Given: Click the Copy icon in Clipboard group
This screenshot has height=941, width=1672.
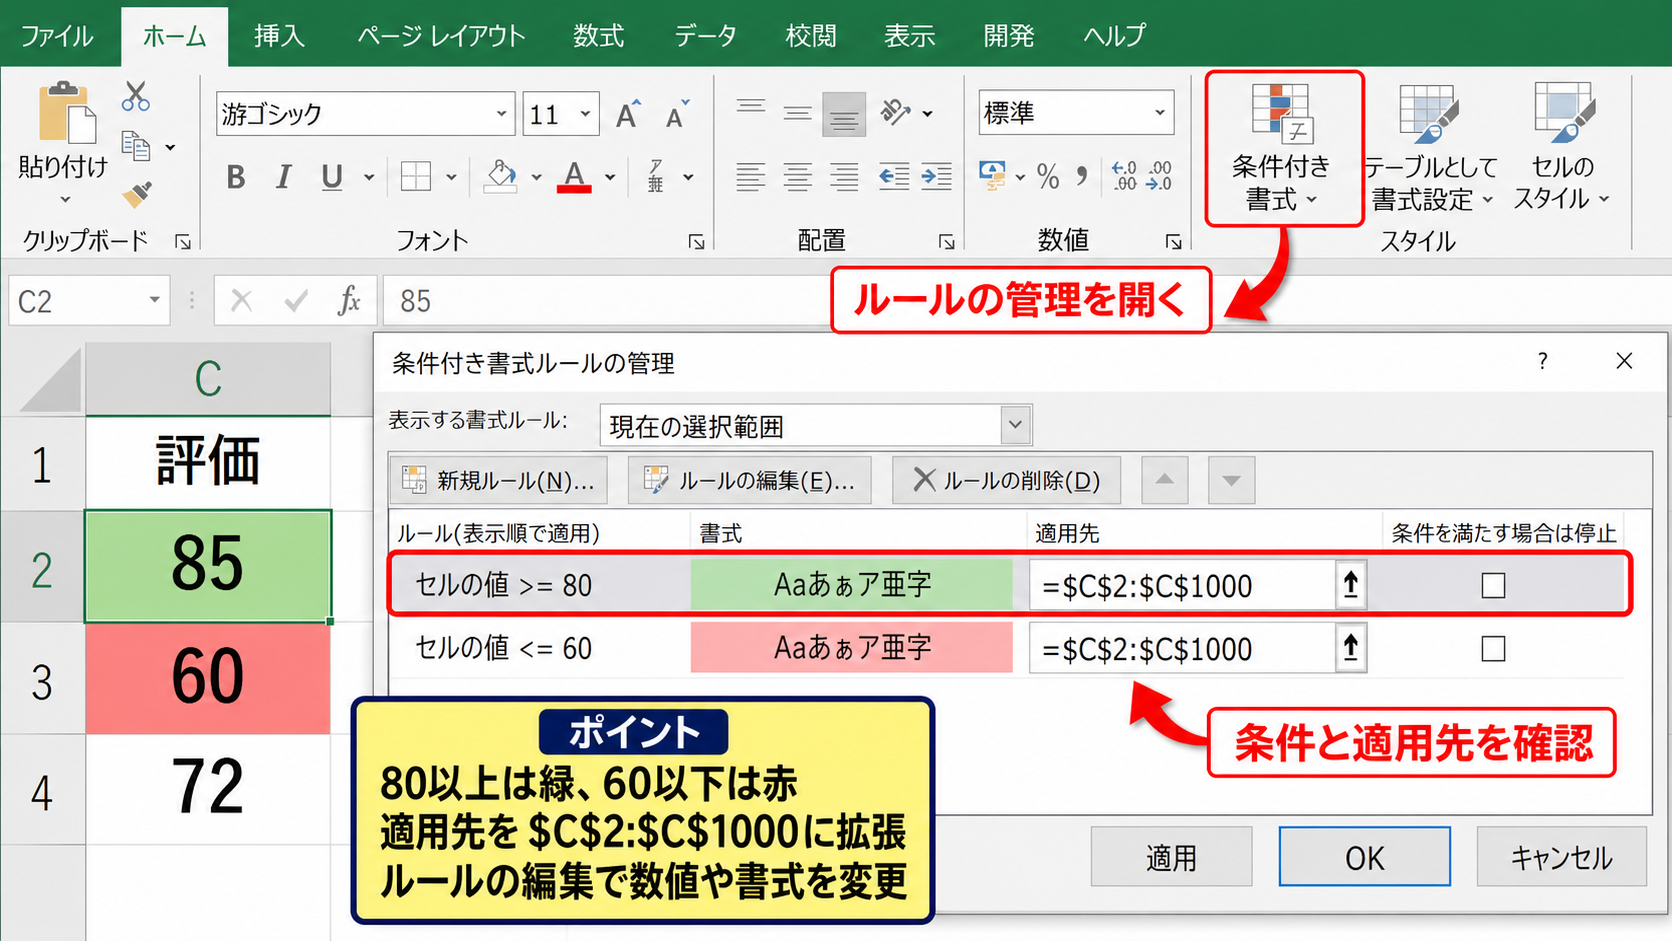Looking at the screenshot, I should [x=136, y=147].
